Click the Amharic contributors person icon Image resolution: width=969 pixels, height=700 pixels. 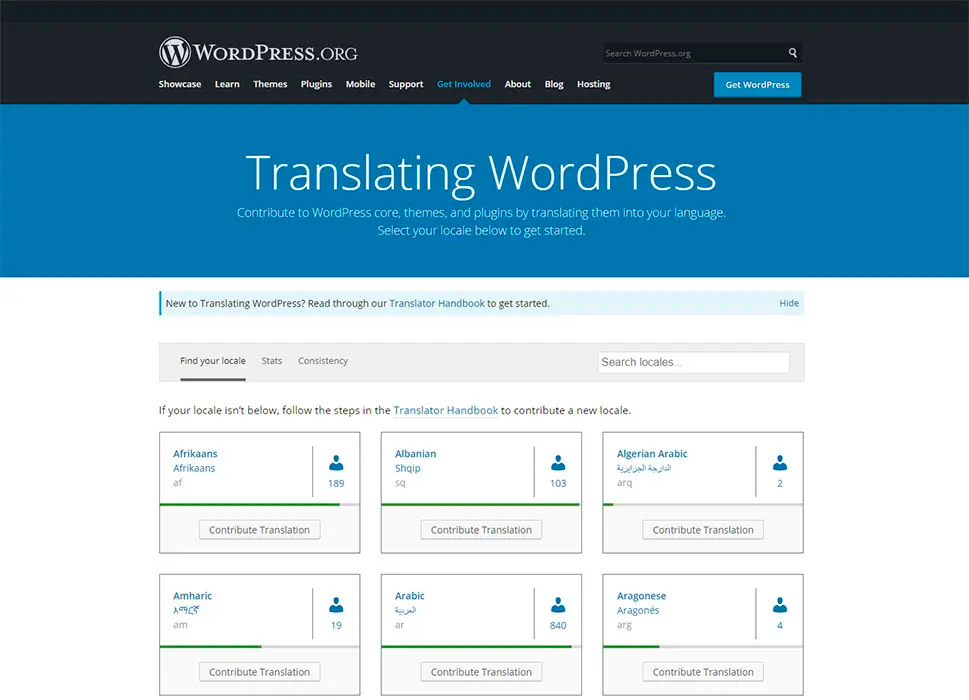(x=336, y=606)
